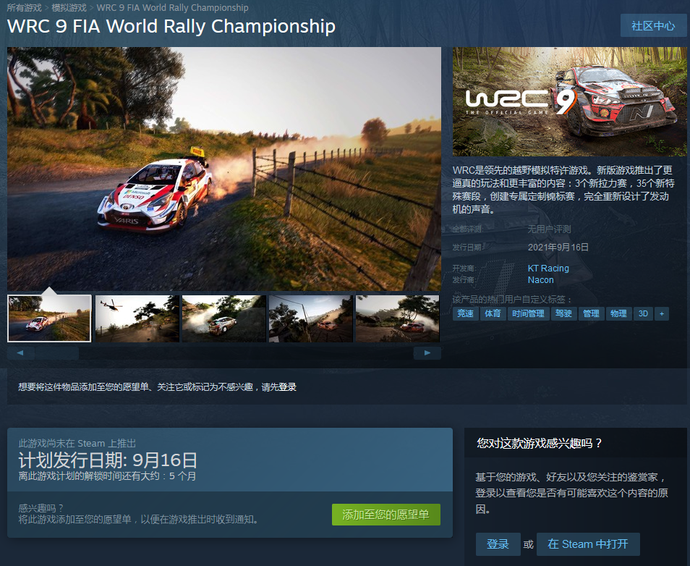
Task: Select the 物理 physics tag
Action: coord(618,314)
